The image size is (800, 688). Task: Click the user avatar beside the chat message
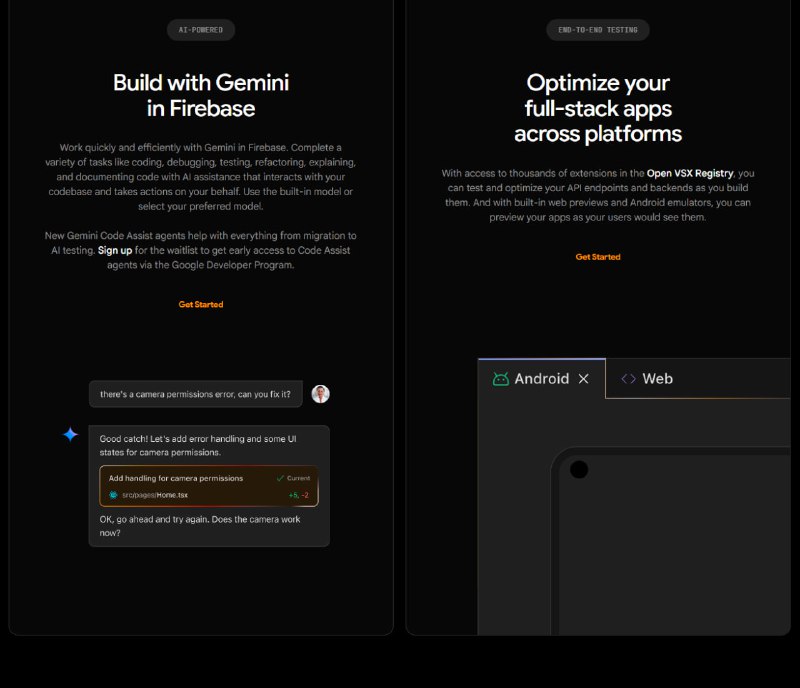(x=320, y=393)
